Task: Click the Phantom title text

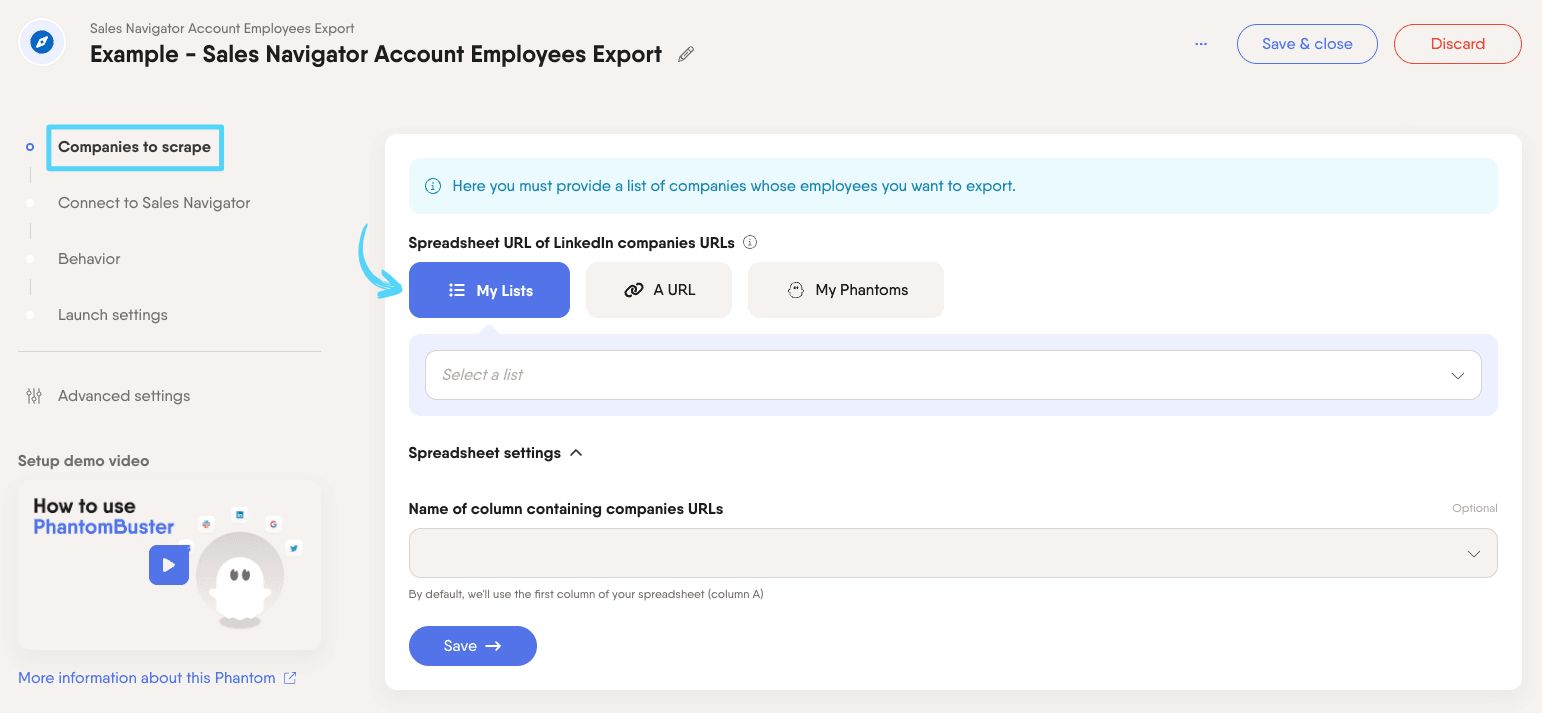Action: pyautogui.click(x=376, y=54)
